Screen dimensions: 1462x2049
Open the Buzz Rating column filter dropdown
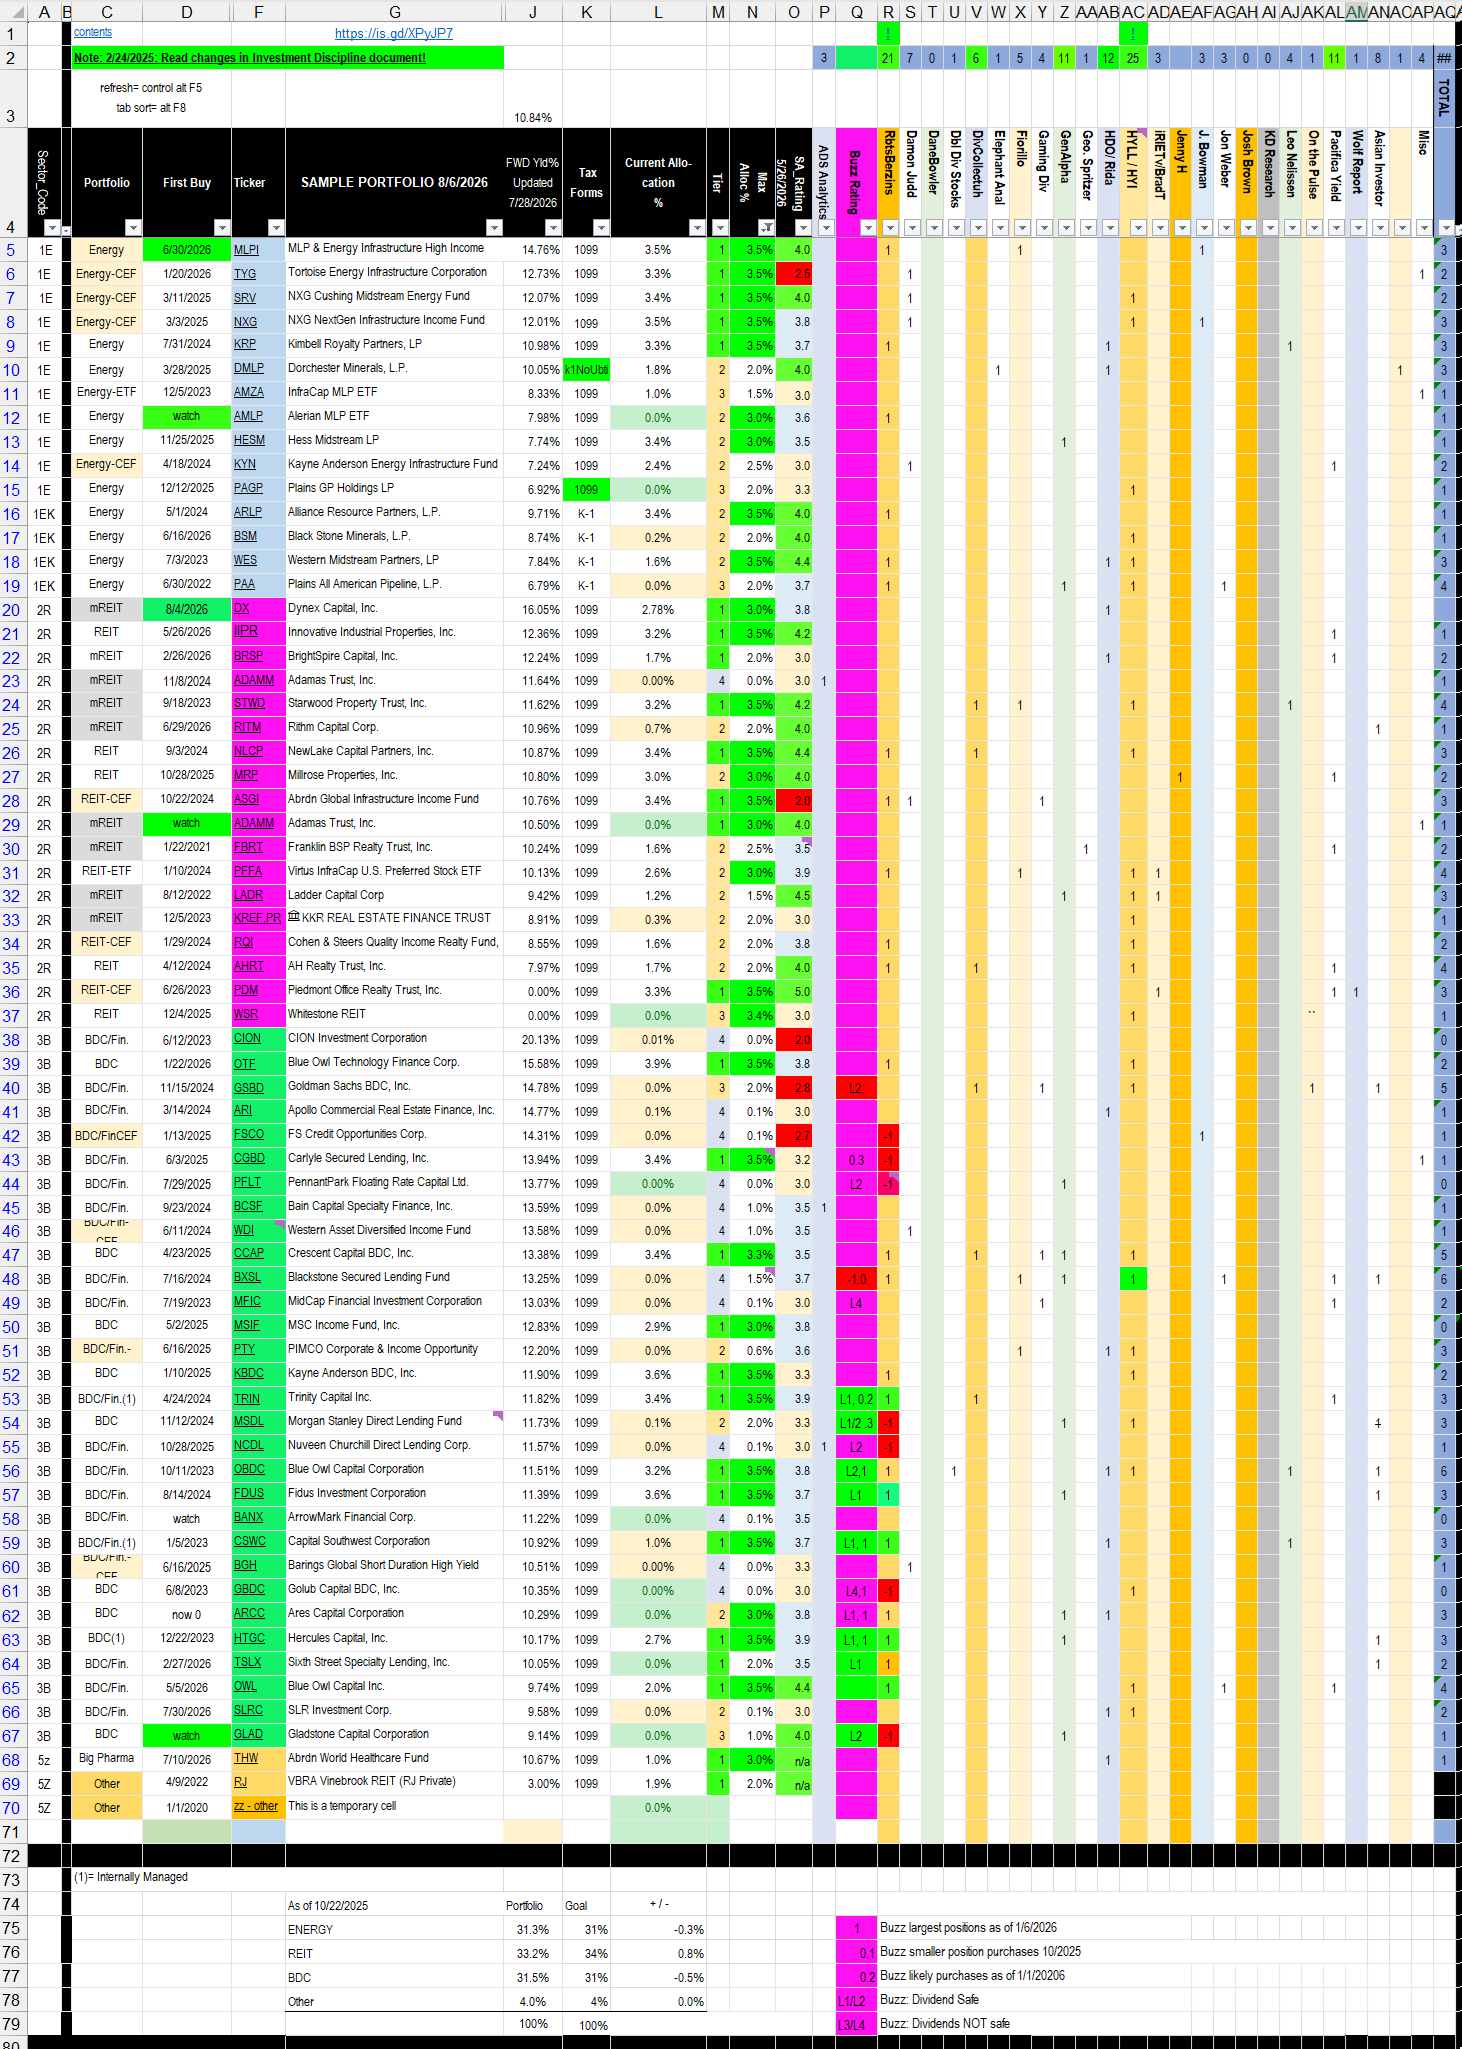pyautogui.click(x=868, y=228)
